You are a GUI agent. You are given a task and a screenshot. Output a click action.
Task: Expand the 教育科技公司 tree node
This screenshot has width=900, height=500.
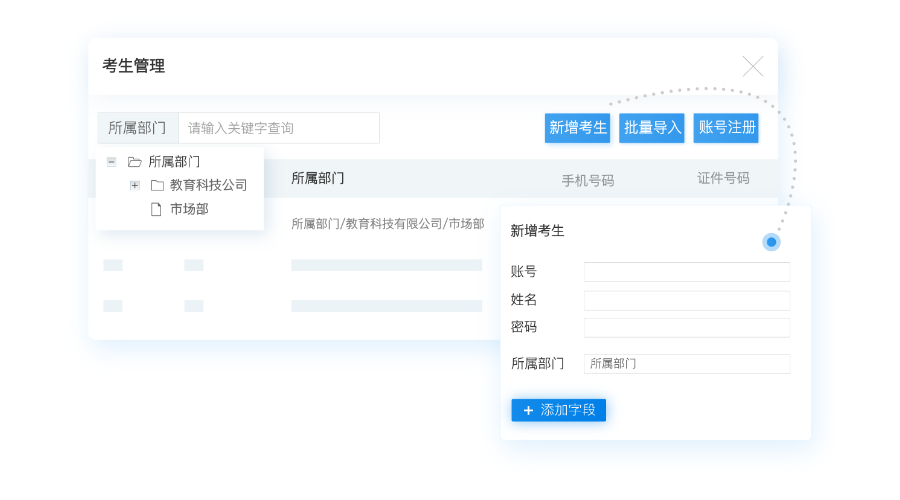[x=134, y=185]
